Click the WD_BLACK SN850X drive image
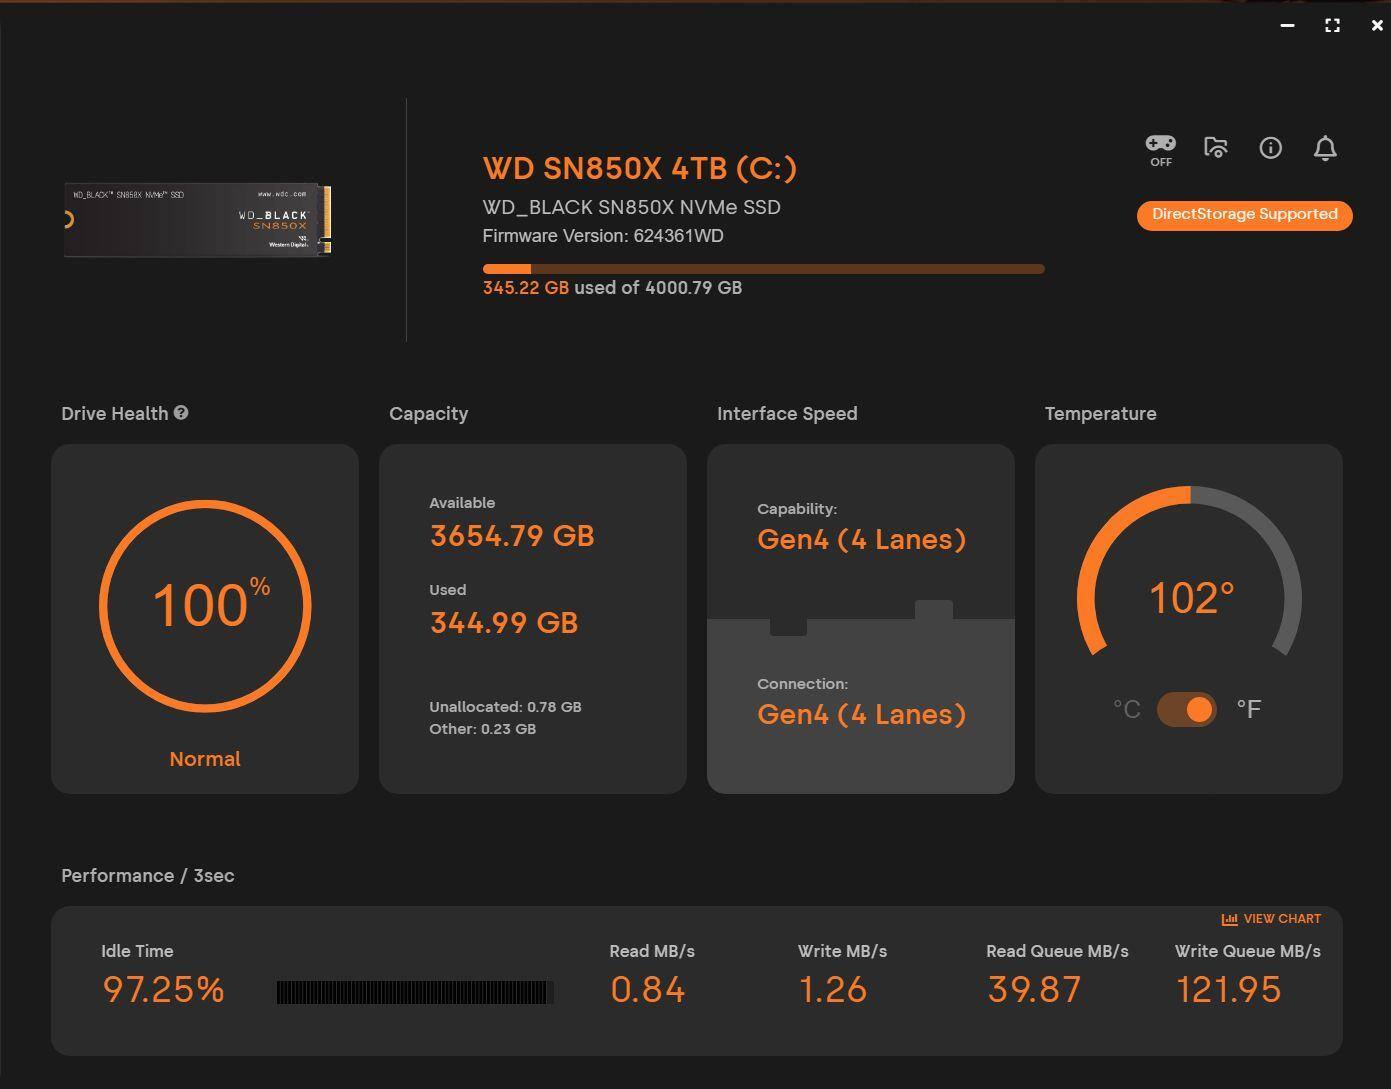The width and height of the screenshot is (1391, 1089). [x=198, y=220]
